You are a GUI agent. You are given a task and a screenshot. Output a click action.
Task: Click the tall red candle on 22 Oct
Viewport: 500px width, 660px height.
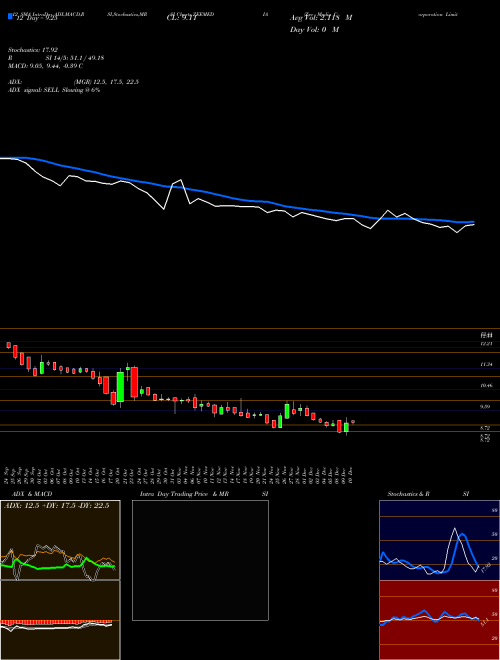134,382
